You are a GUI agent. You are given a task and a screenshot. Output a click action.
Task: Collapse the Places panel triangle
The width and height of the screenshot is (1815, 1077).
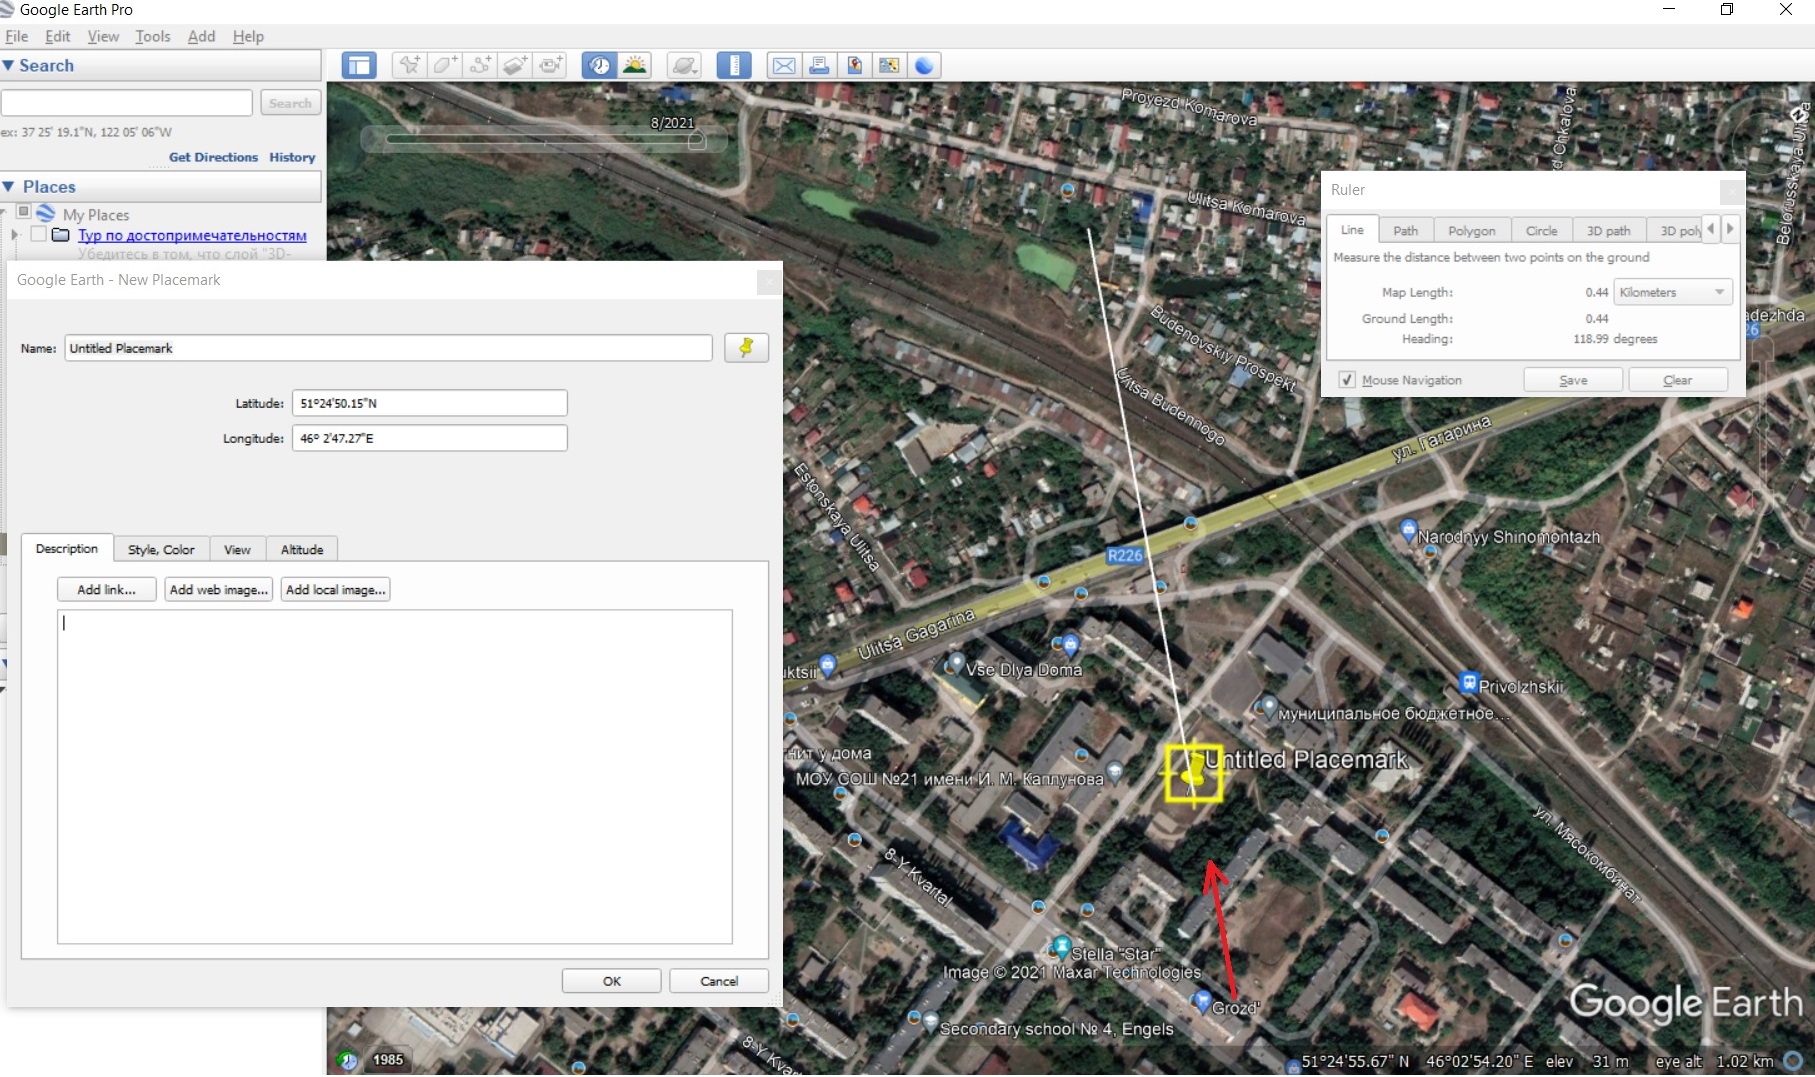coord(9,186)
